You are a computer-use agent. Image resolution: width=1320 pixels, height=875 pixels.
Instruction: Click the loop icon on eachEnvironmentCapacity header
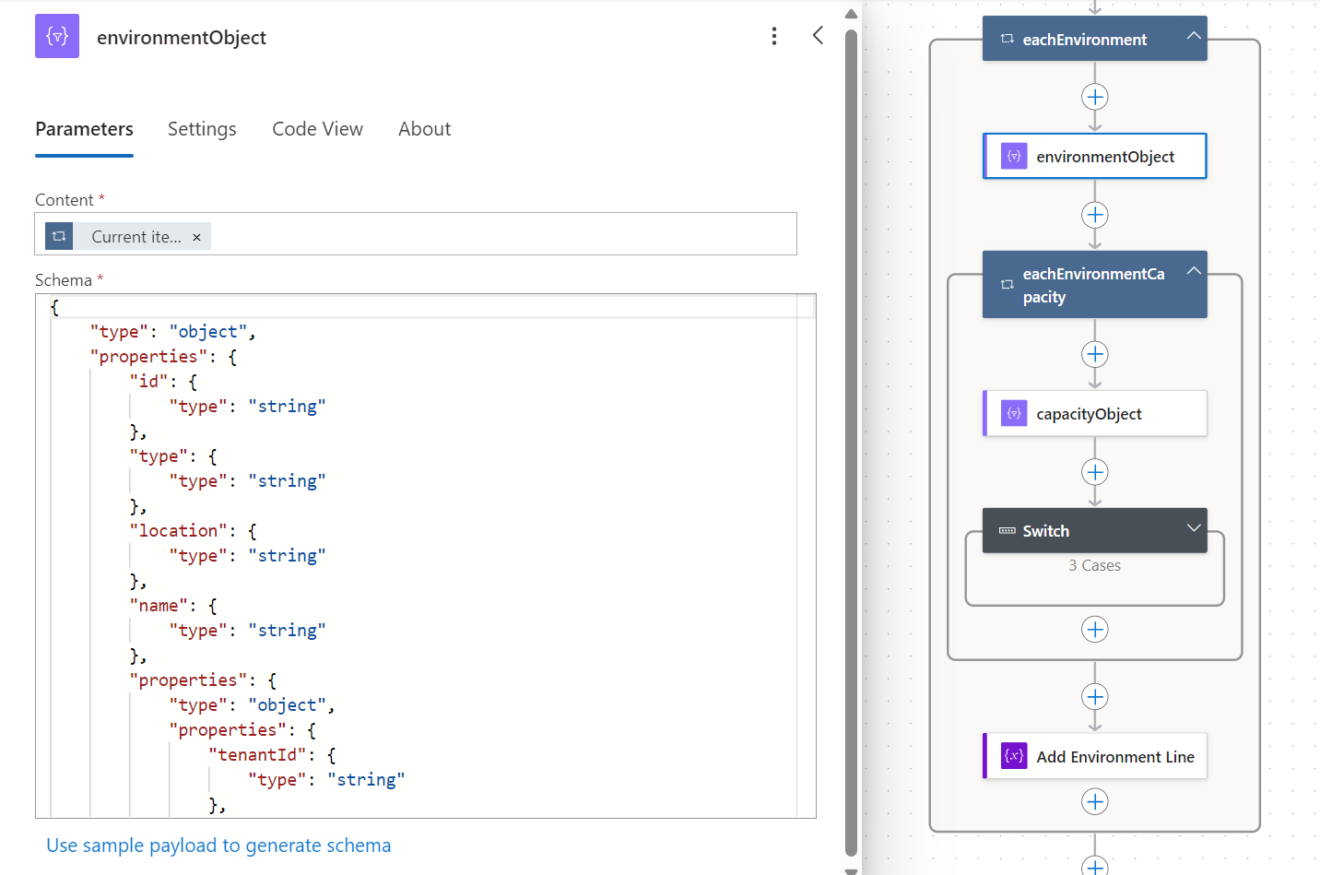(1006, 284)
